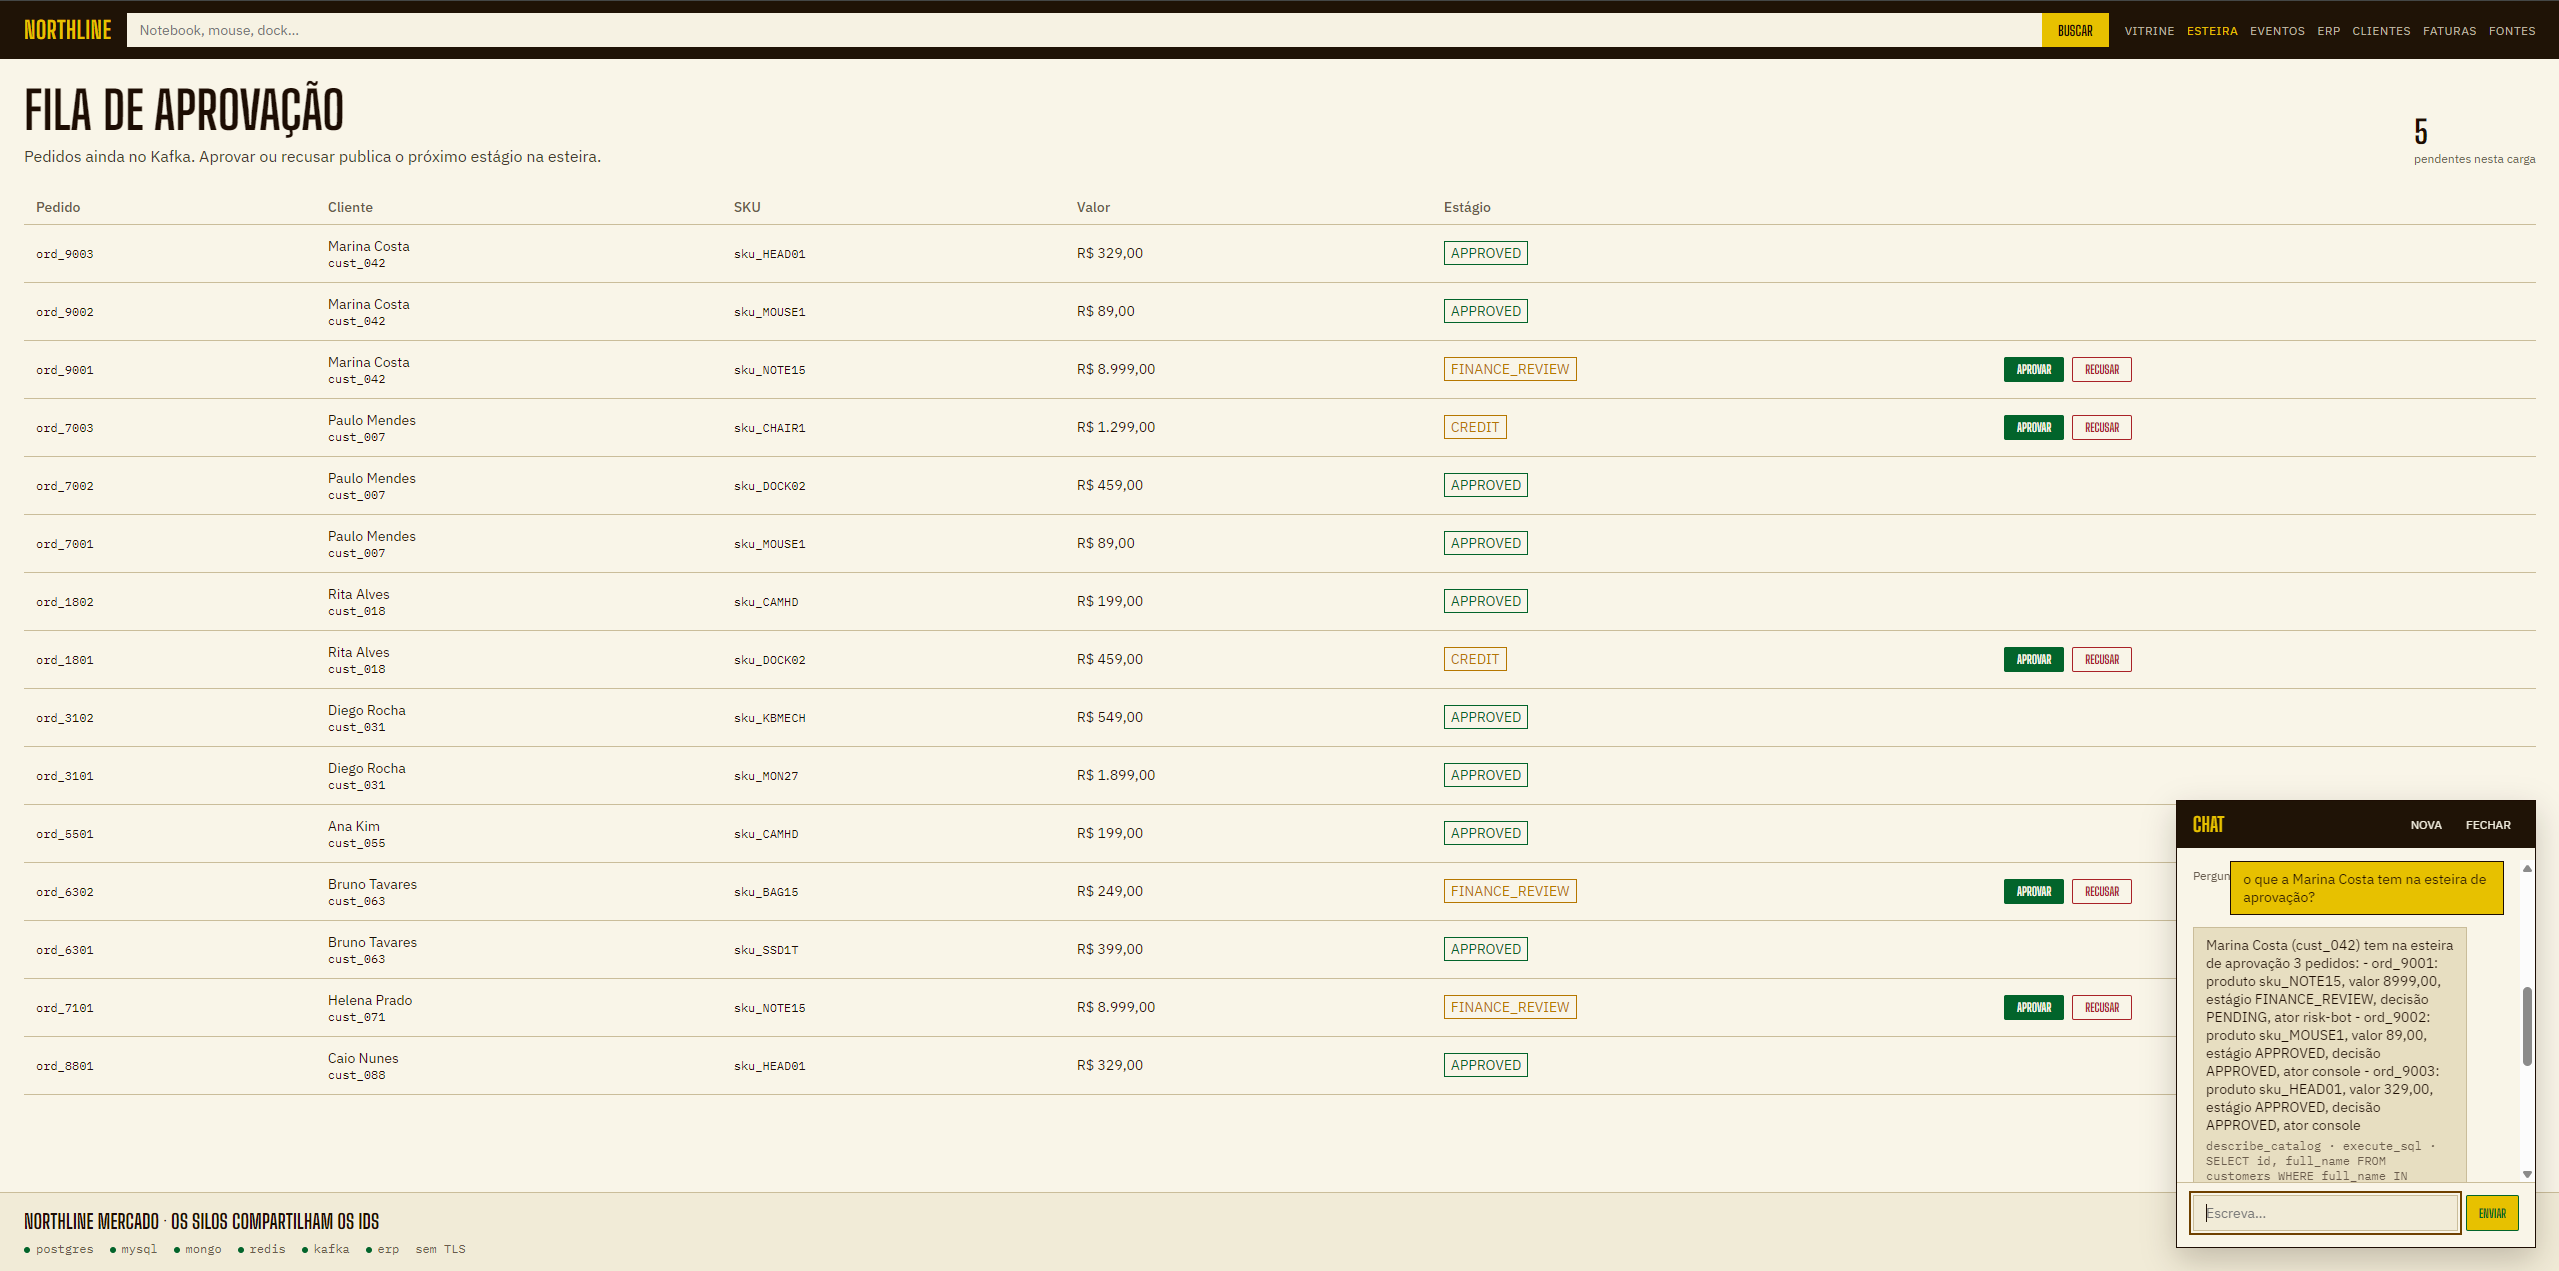Navigate to CLIENTES
This screenshot has height=1271, width=2559.
point(2381,31)
